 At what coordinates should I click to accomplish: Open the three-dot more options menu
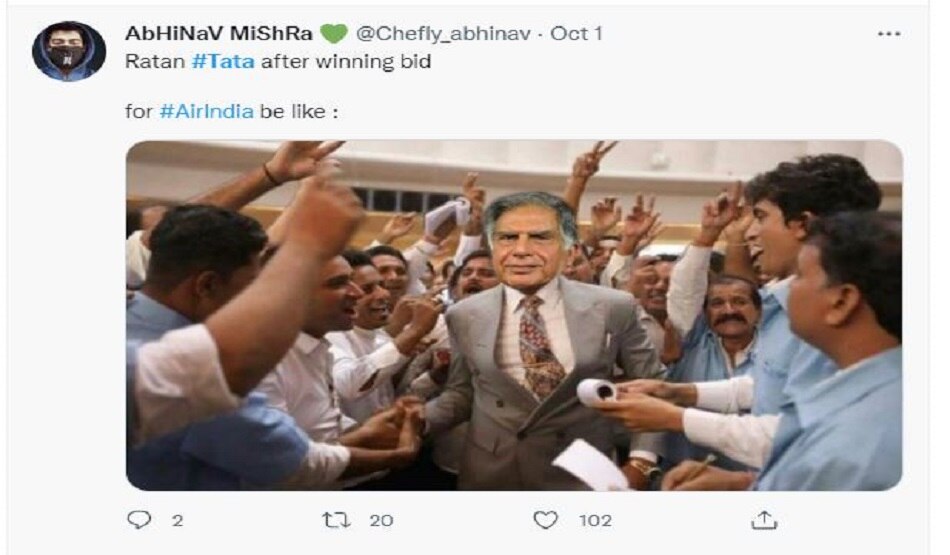pos(888,33)
